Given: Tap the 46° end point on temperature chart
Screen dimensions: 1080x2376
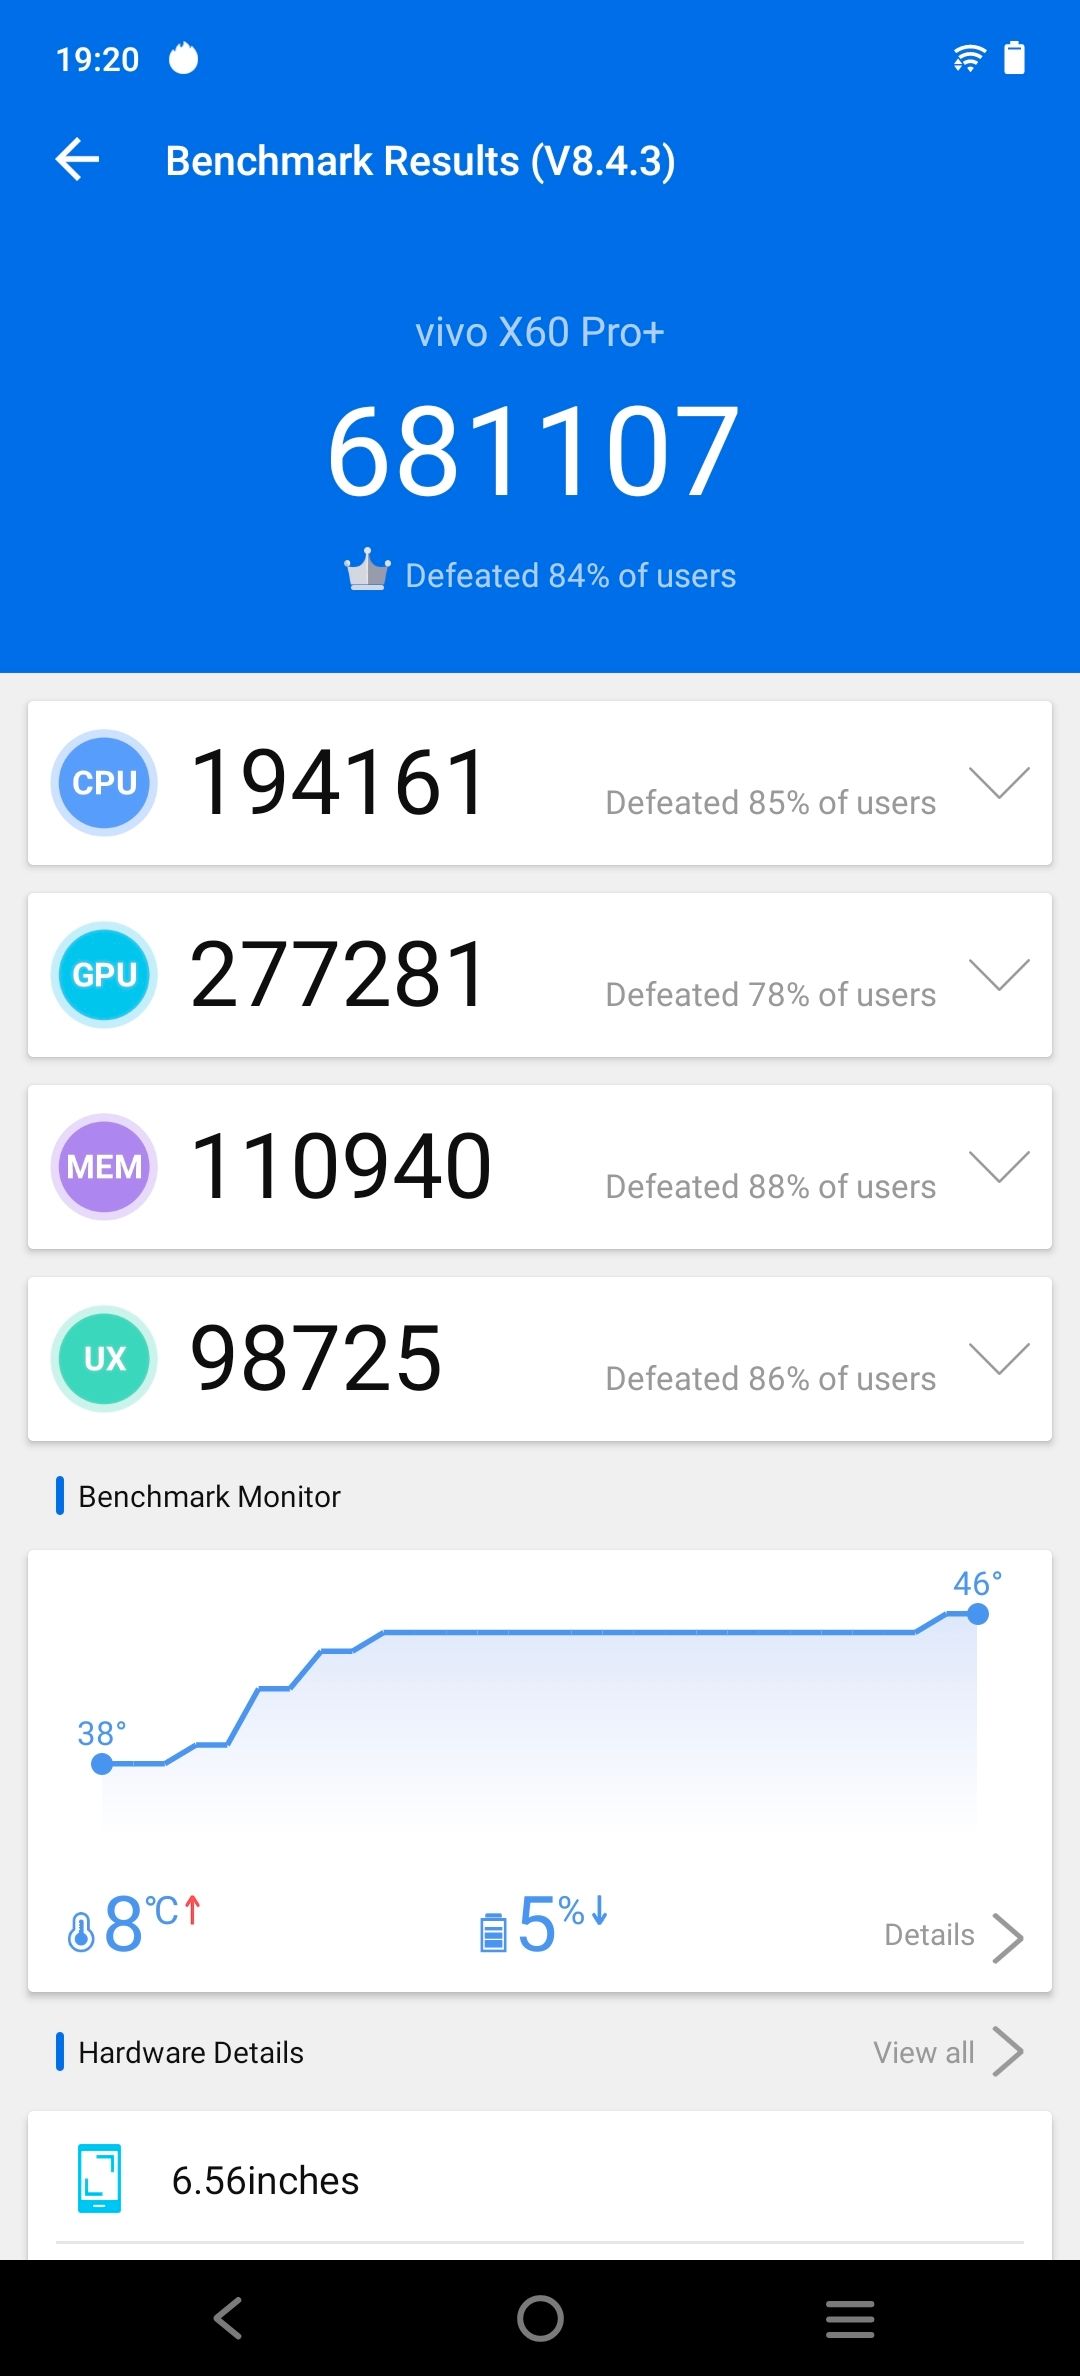Looking at the screenshot, I should pos(978,1614).
